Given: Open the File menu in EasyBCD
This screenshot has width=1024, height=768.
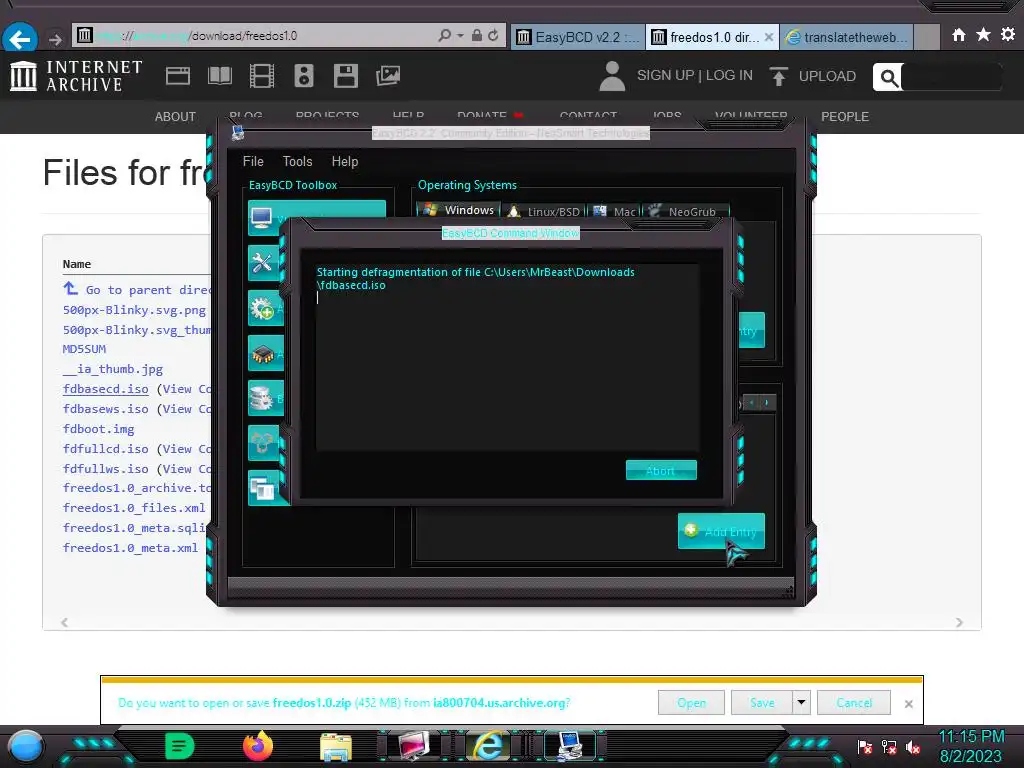Looking at the screenshot, I should [253, 161].
